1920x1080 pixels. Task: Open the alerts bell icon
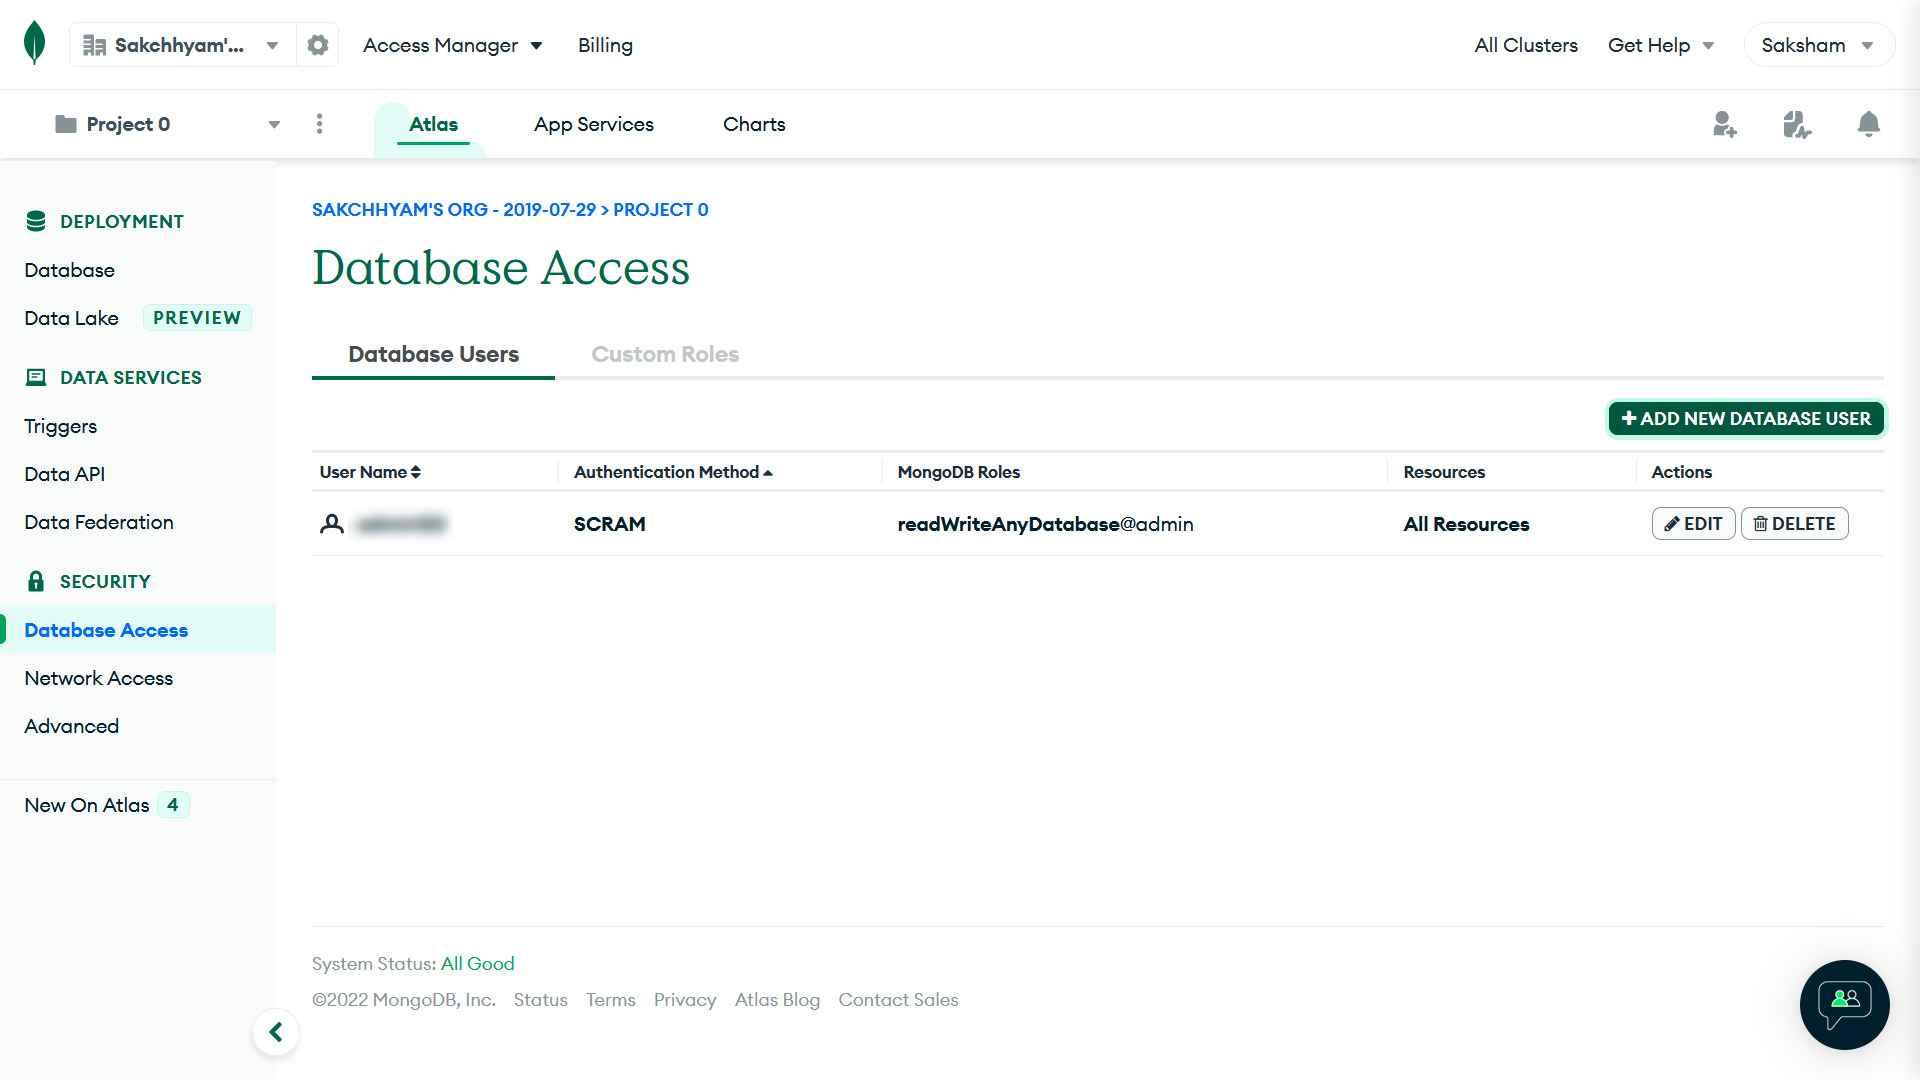tap(1868, 124)
